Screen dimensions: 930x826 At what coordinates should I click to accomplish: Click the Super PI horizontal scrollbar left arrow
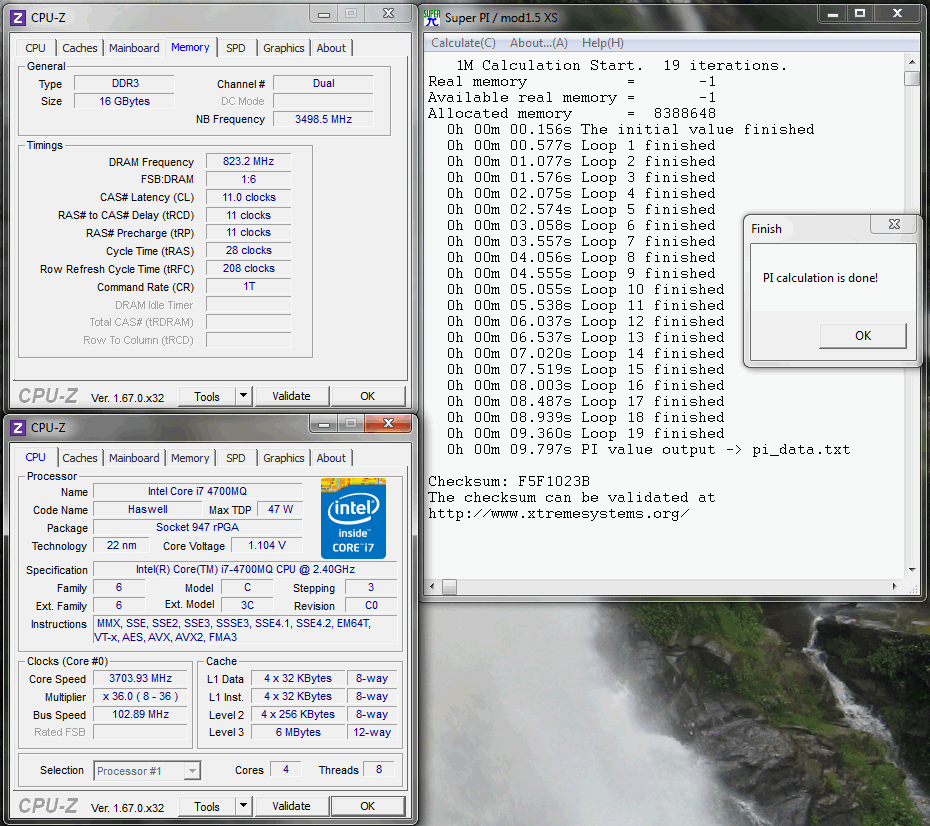(x=432, y=586)
